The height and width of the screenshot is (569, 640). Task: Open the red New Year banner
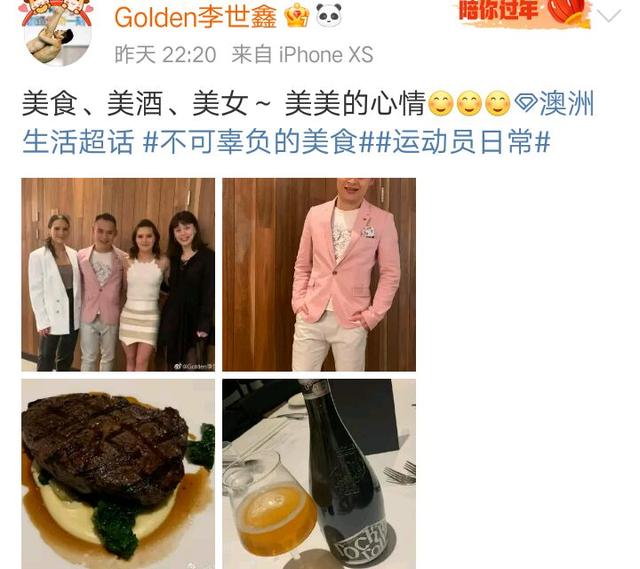point(524,13)
